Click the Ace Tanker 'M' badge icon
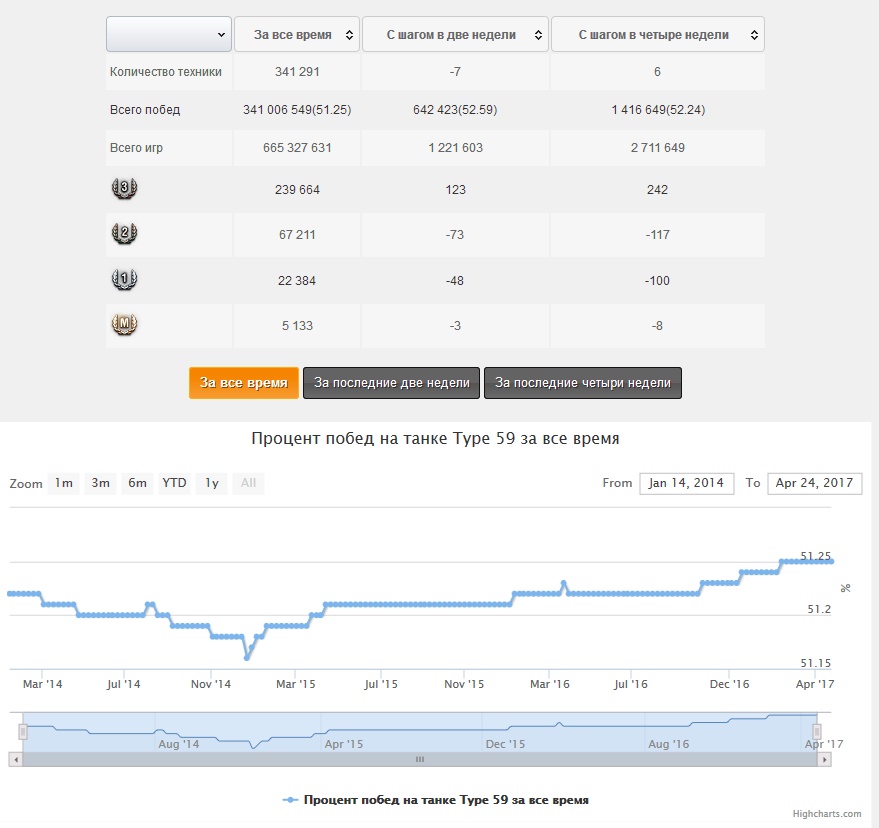This screenshot has height=828, width=879. (x=125, y=325)
